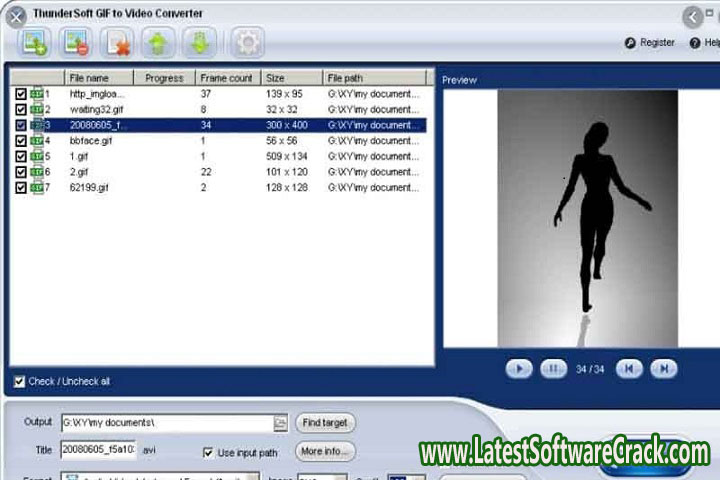Pause the GIF preview playback
The width and height of the screenshot is (720, 480).
[553, 369]
